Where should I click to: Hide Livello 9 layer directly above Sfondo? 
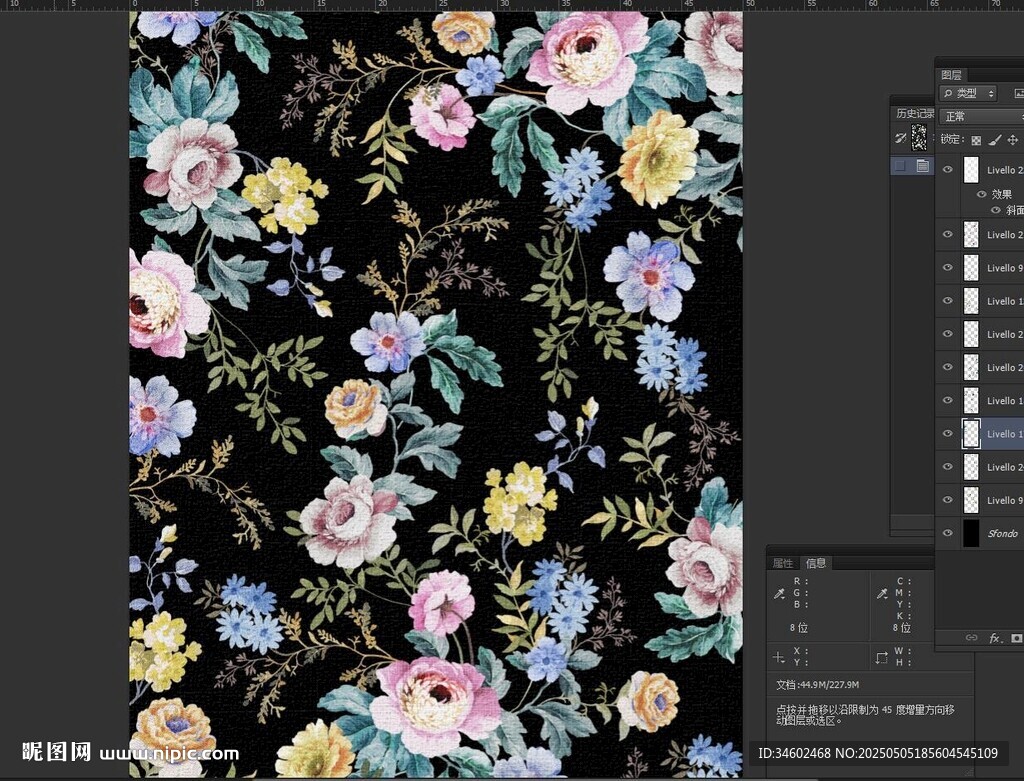click(948, 500)
